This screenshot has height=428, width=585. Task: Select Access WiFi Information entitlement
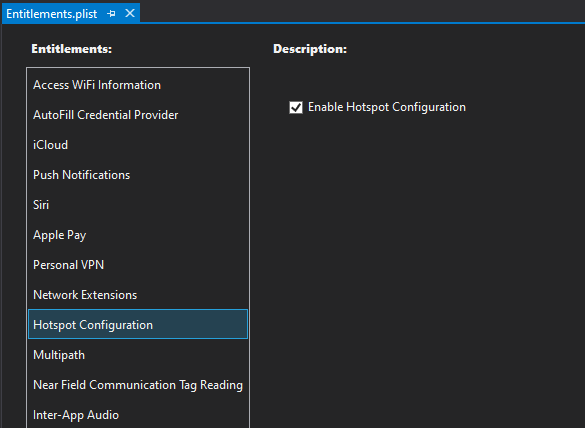(x=138, y=85)
